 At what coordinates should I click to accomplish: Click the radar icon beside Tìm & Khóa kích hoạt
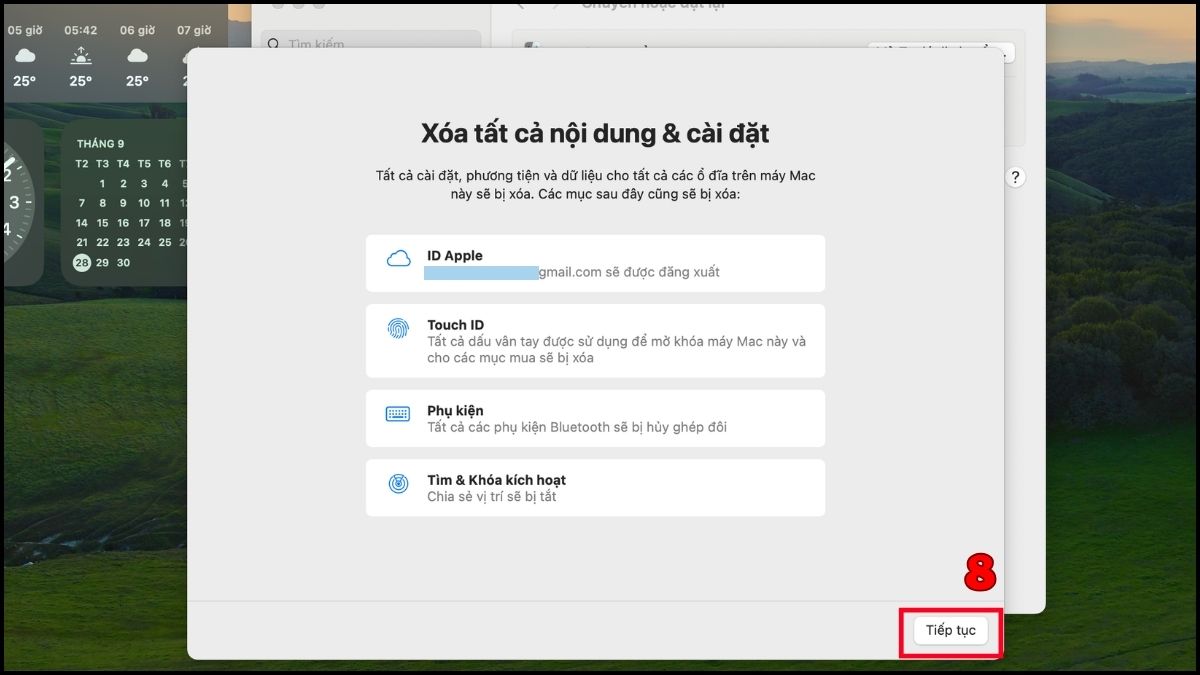(x=398, y=484)
